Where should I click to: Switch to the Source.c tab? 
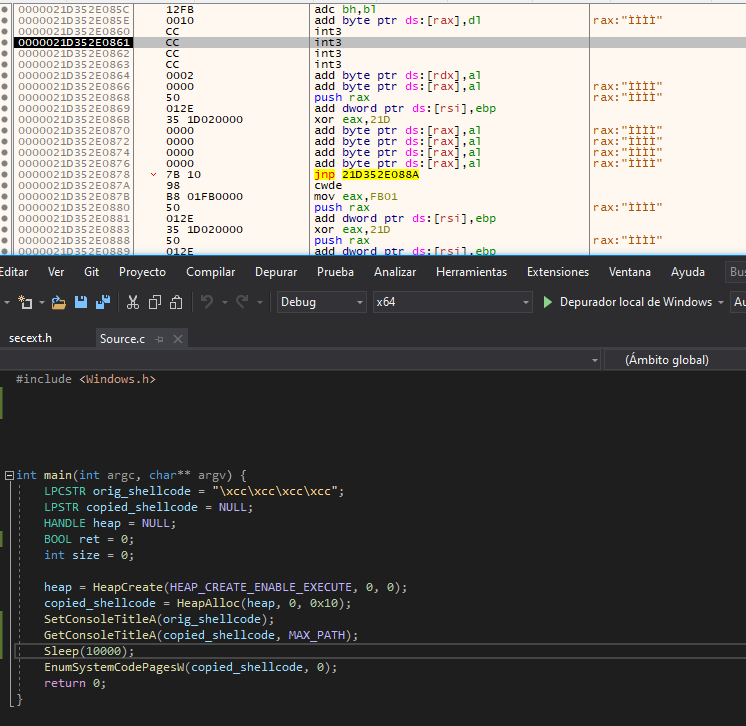click(122, 339)
